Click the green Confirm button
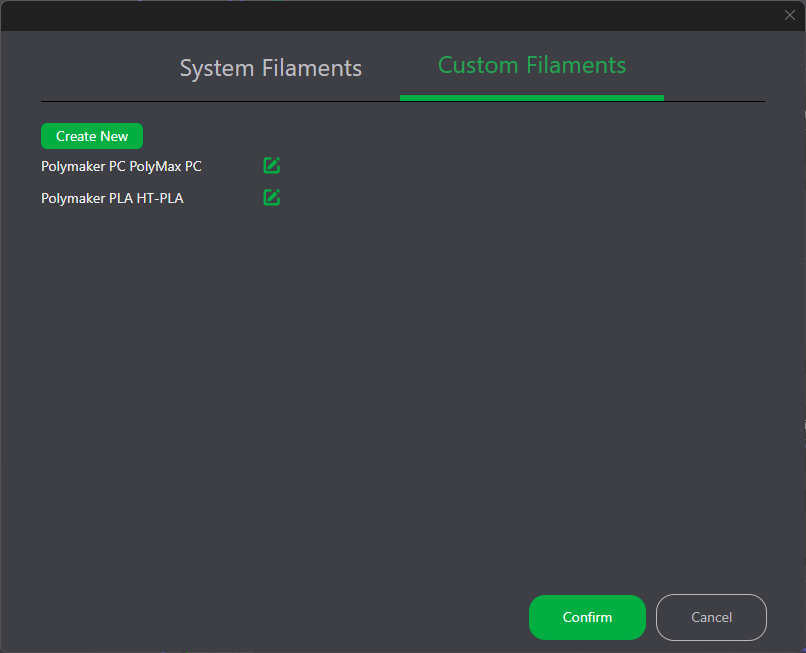Viewport: 806px width, 653px height. pyautogui.click(x=587, y=617)
